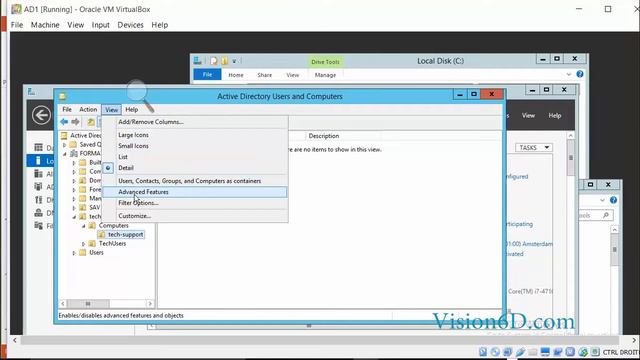Viewport: 640px width, 360px height.
Task: Expand the TechUsers tree node
Action: coord(84,244)
